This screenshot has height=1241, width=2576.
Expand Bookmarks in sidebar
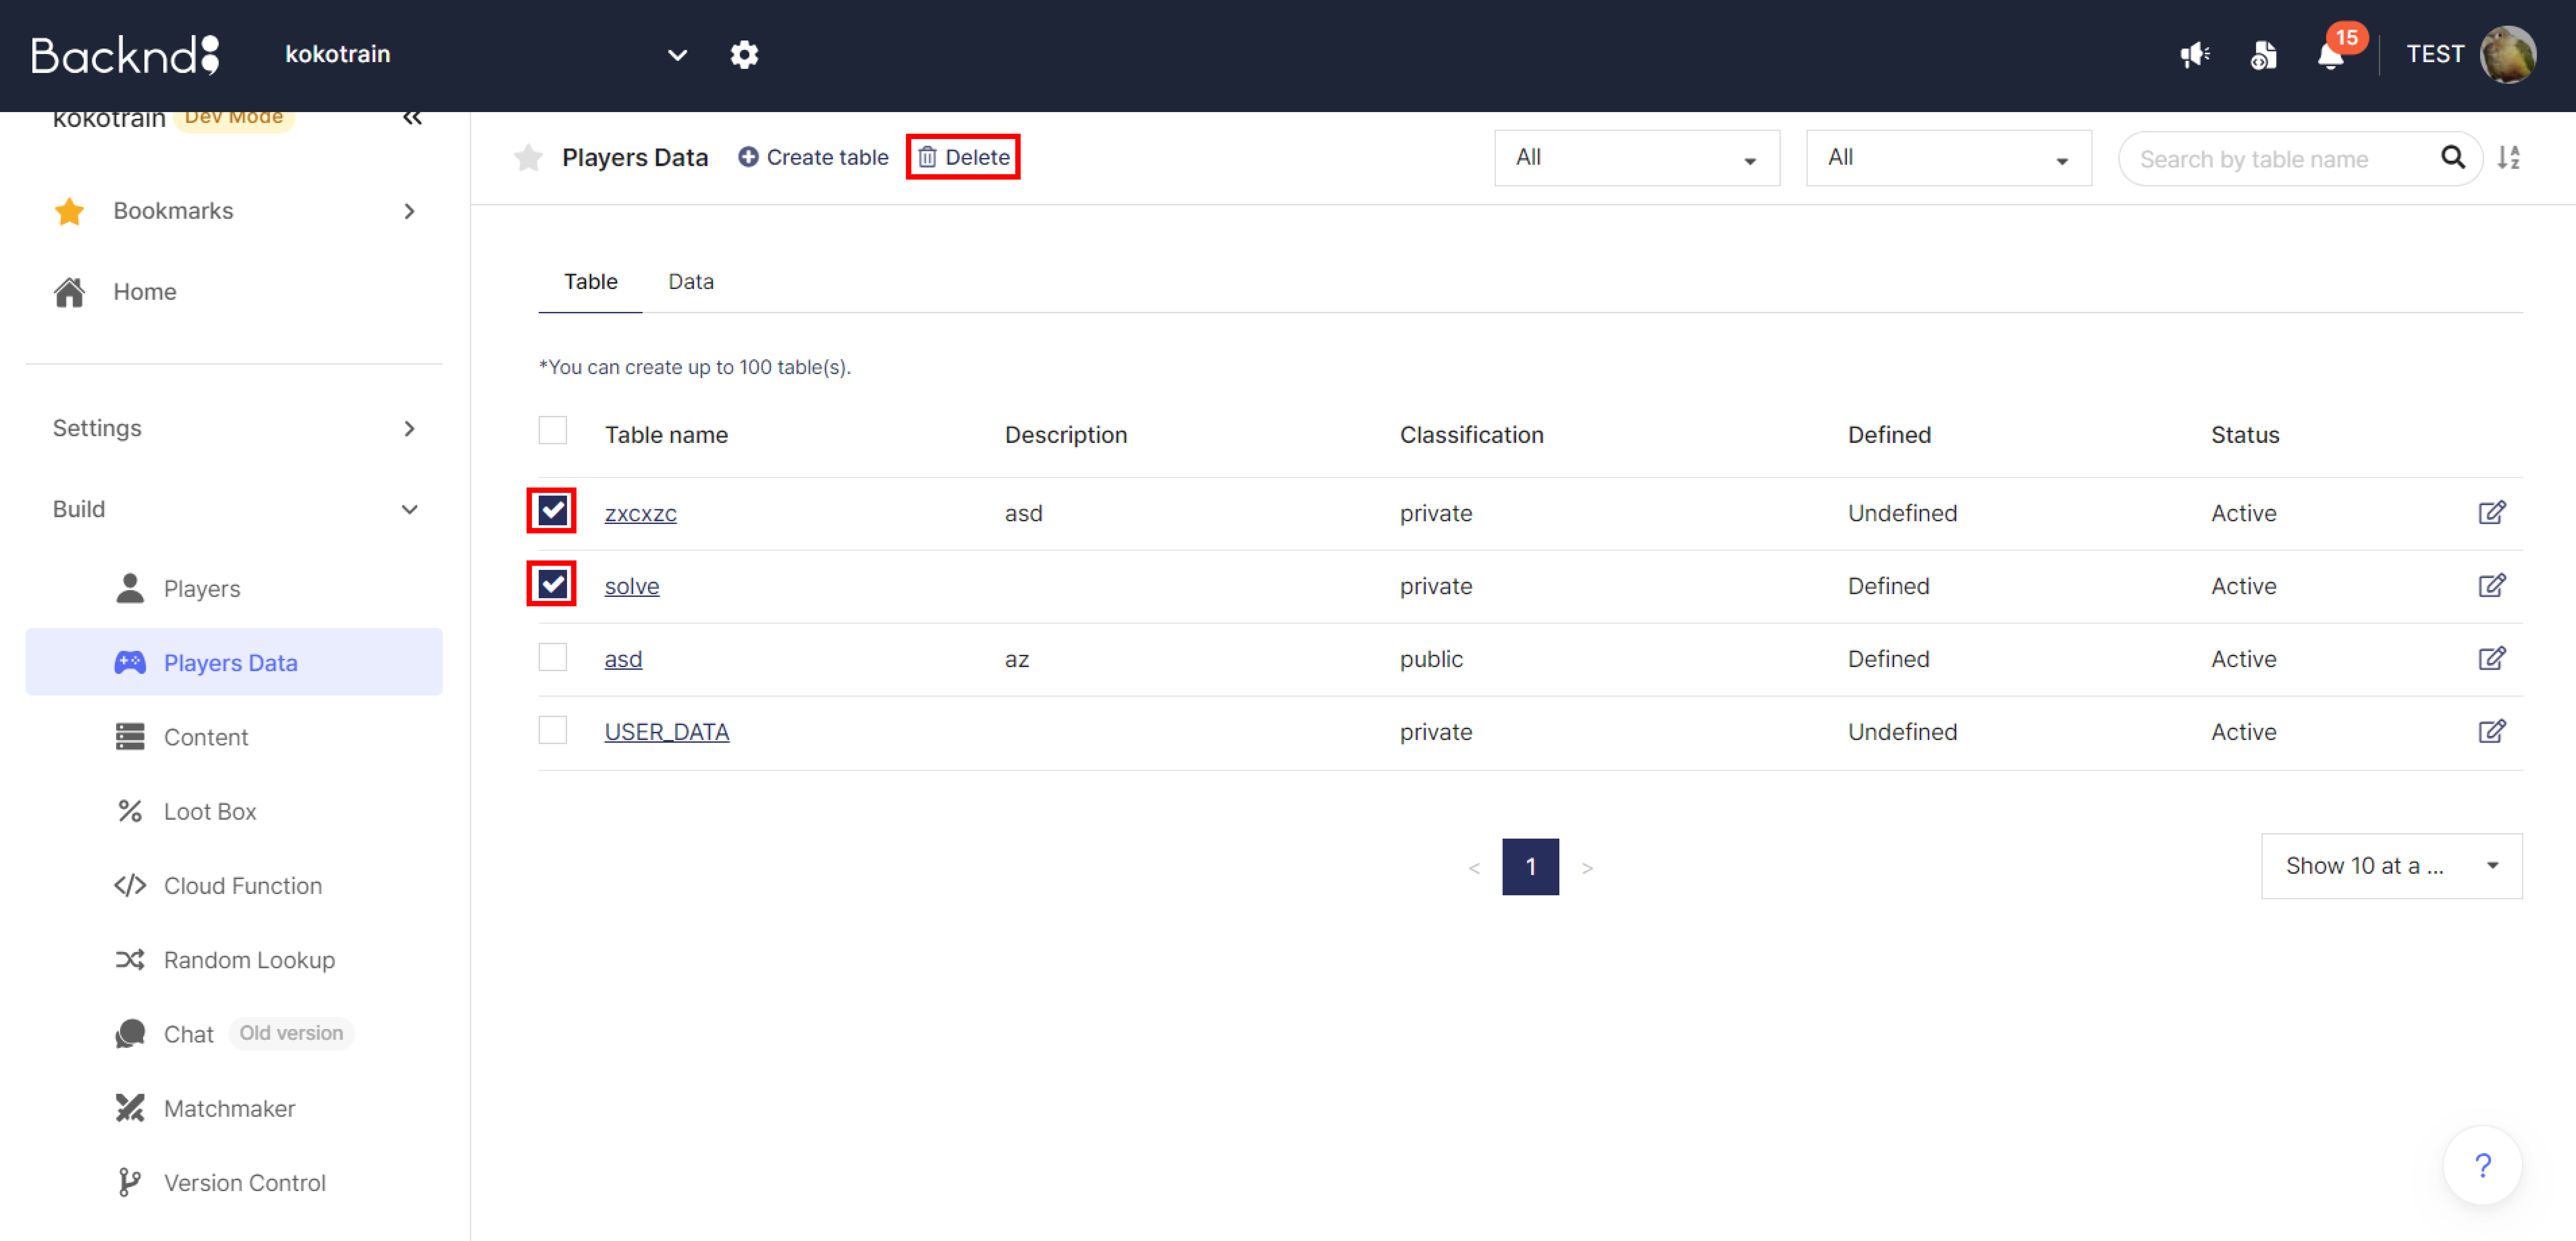[234, 211]
